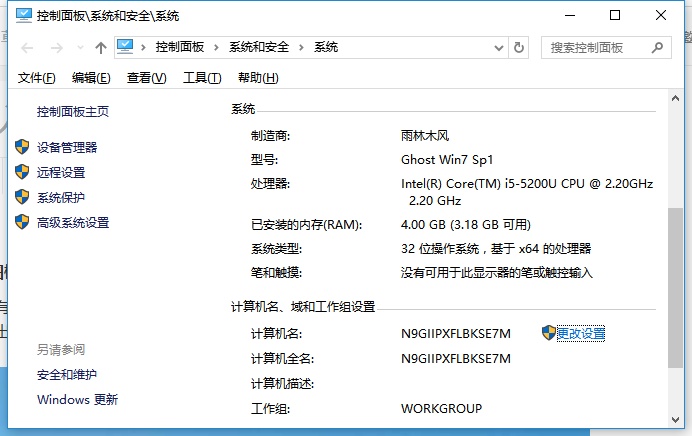Image resolution: width=692 pixels, height=436 pixels.
Task: Click the full computer name beside 计算机全名
Action: point(456,359)
